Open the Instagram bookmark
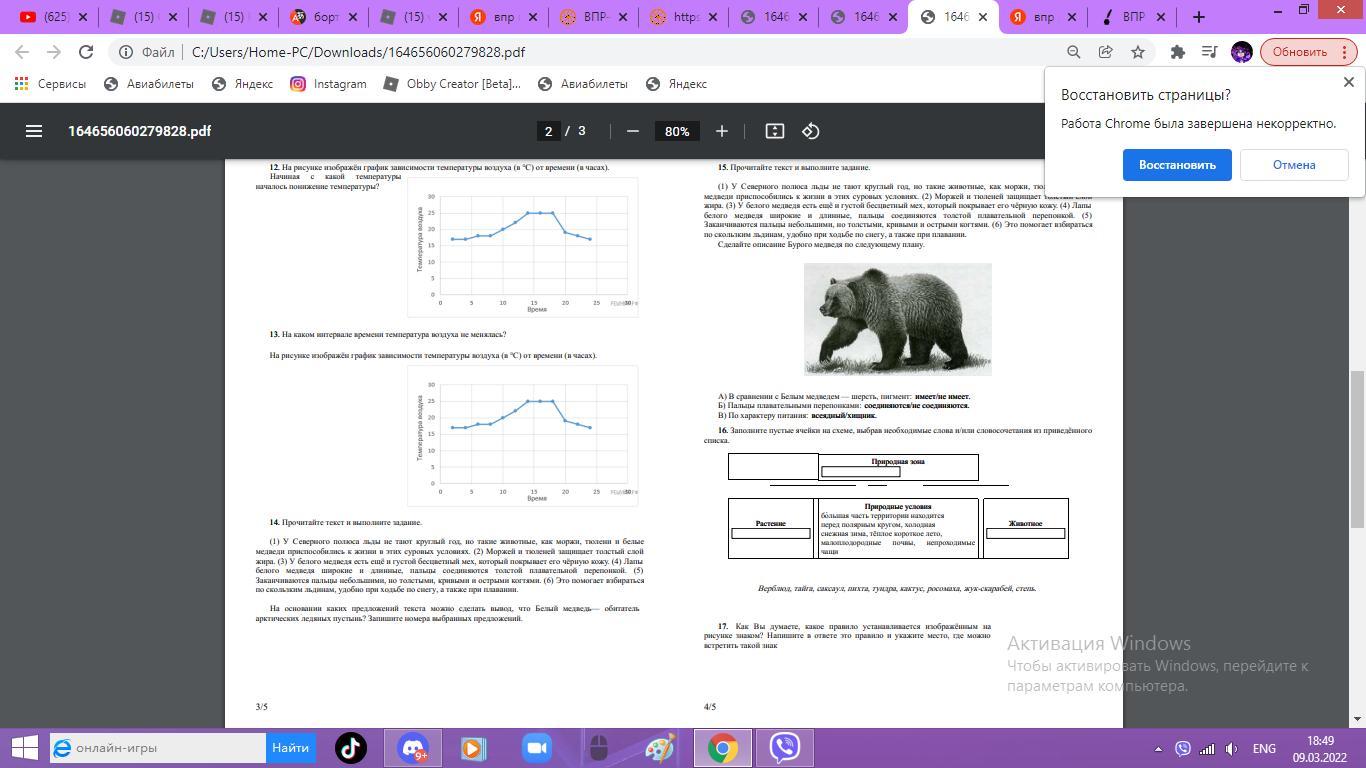1366x768 pixels. point(329,84)
